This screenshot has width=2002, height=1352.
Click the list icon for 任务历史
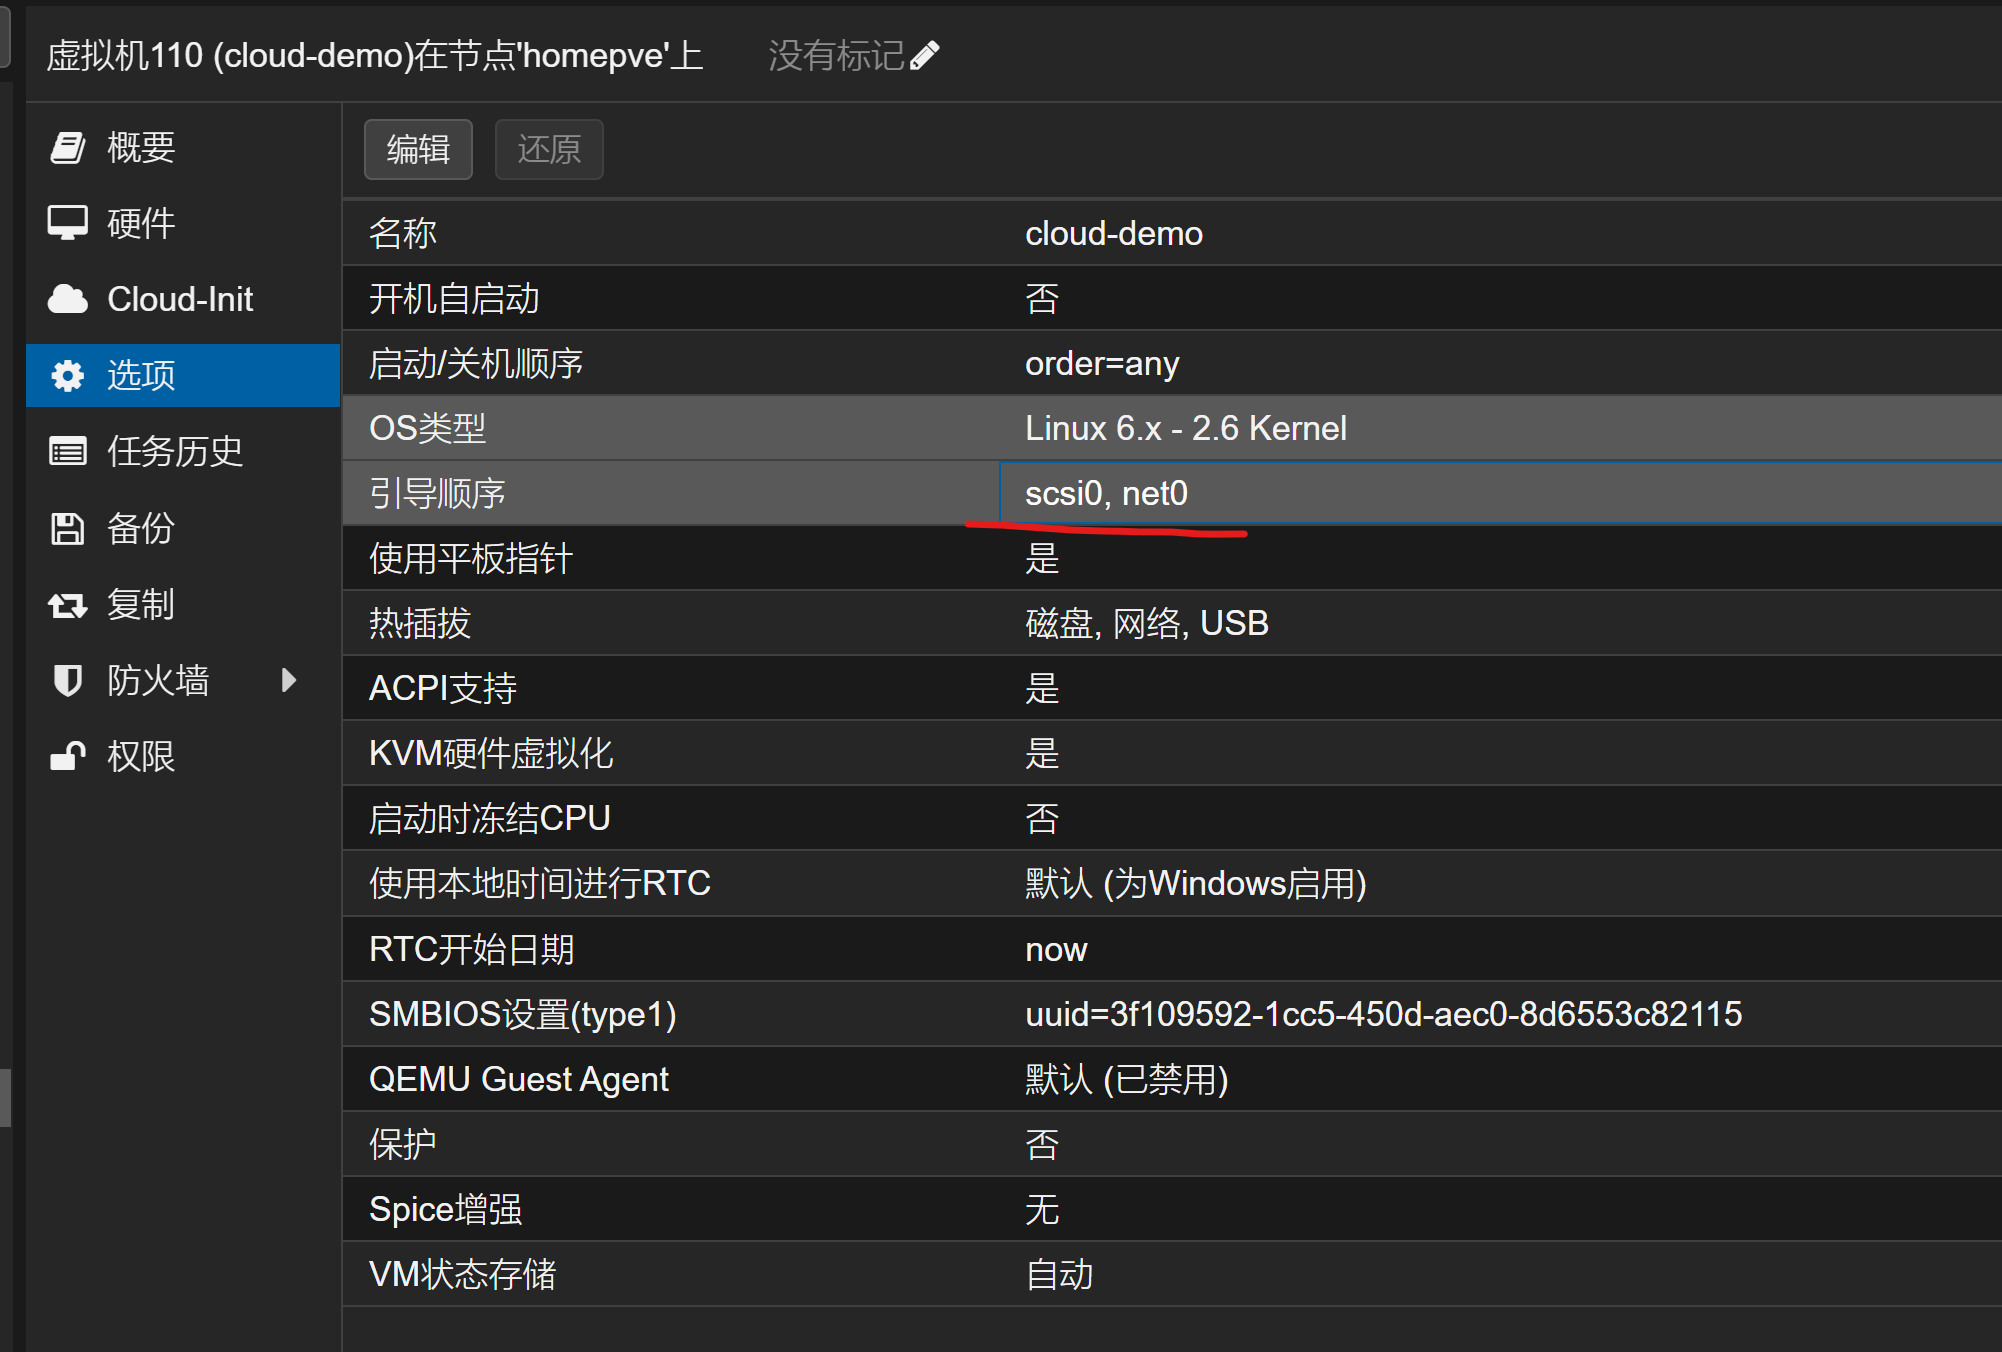[x=67, y=452]
